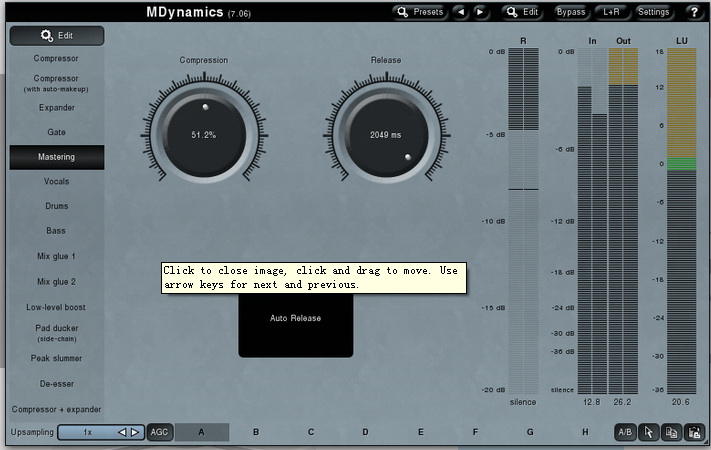
Task: Select preset slot A
Action: click(x=202, y=432)
